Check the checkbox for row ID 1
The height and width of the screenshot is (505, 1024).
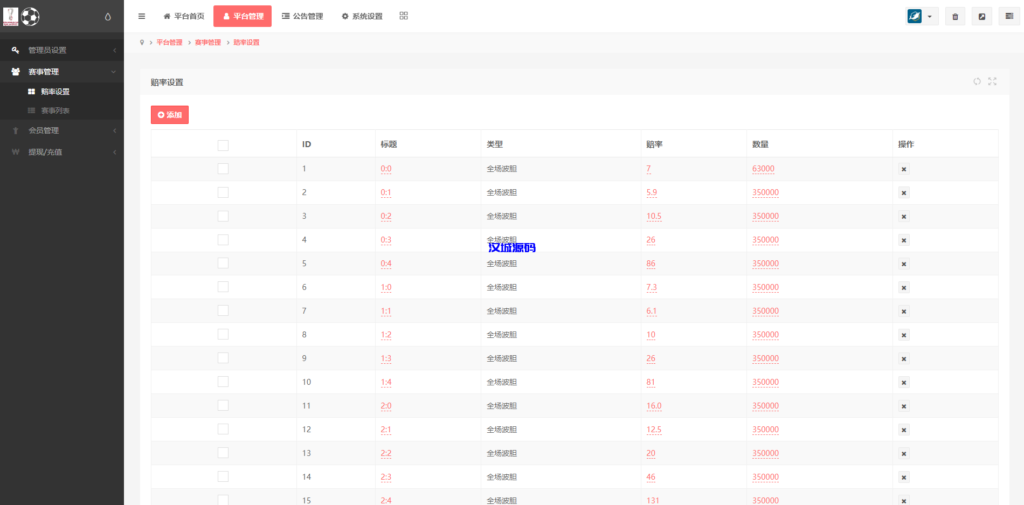[x=223, y=169]
